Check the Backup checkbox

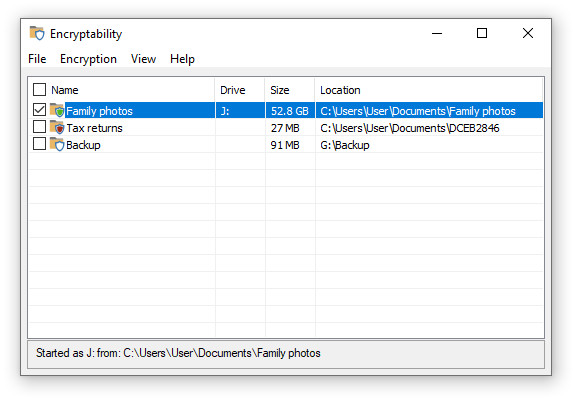[39, 144]
